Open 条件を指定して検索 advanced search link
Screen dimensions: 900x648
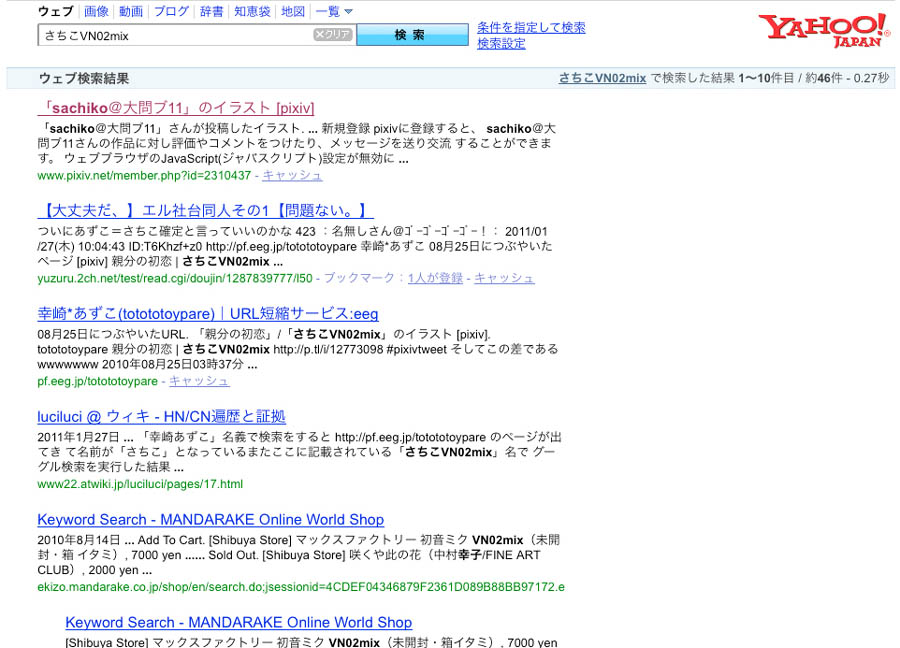pos(531,28)
